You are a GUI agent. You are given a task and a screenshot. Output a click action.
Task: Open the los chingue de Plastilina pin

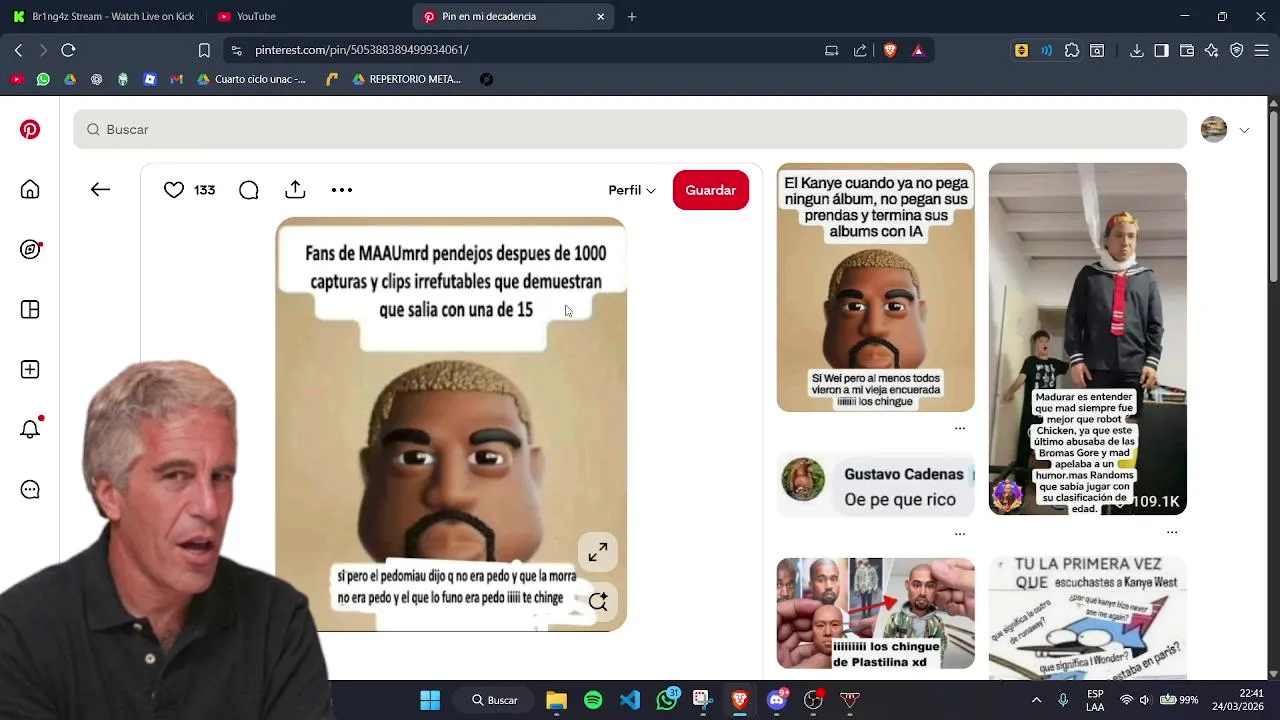(x=876, y=614)
